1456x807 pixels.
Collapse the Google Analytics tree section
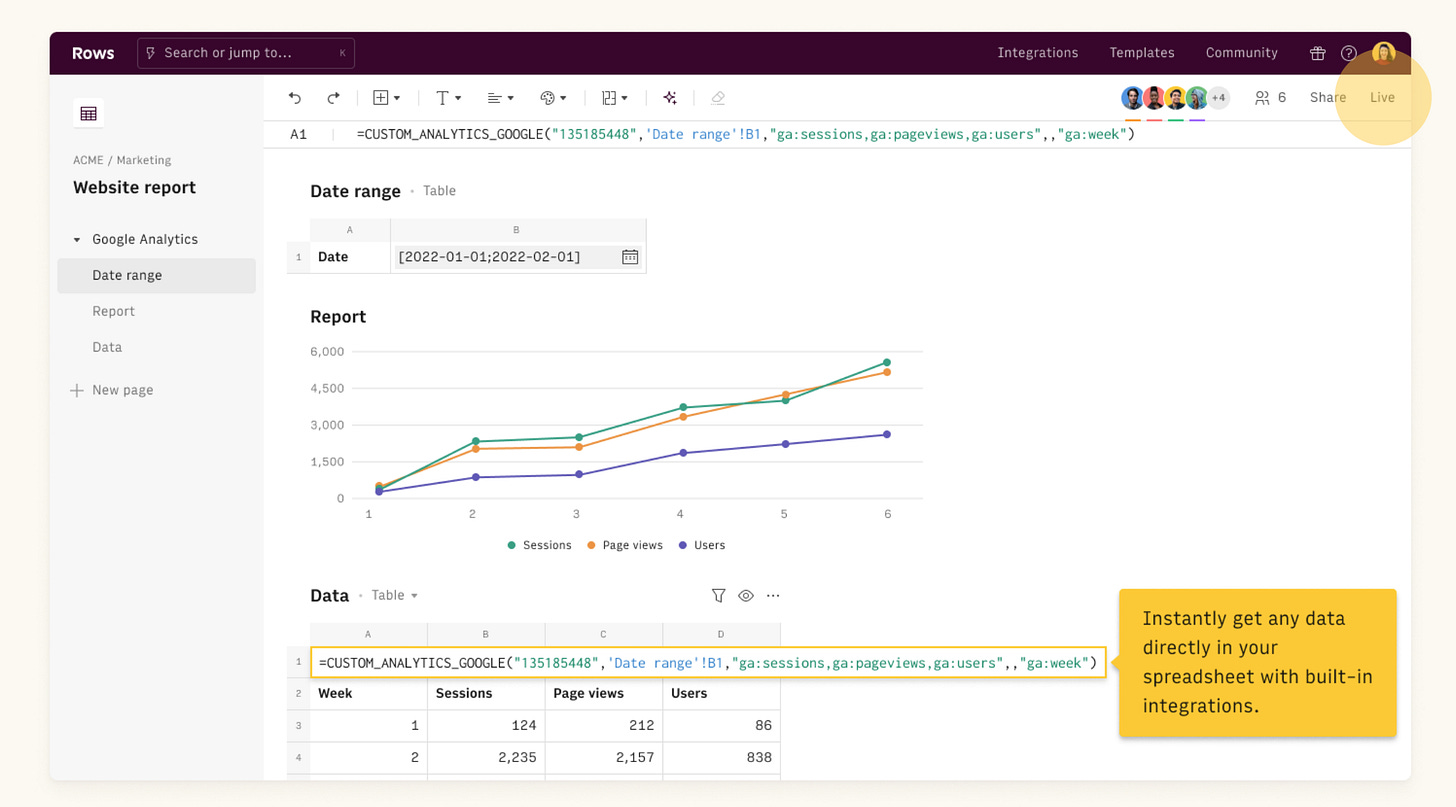(x=77, y=240)
